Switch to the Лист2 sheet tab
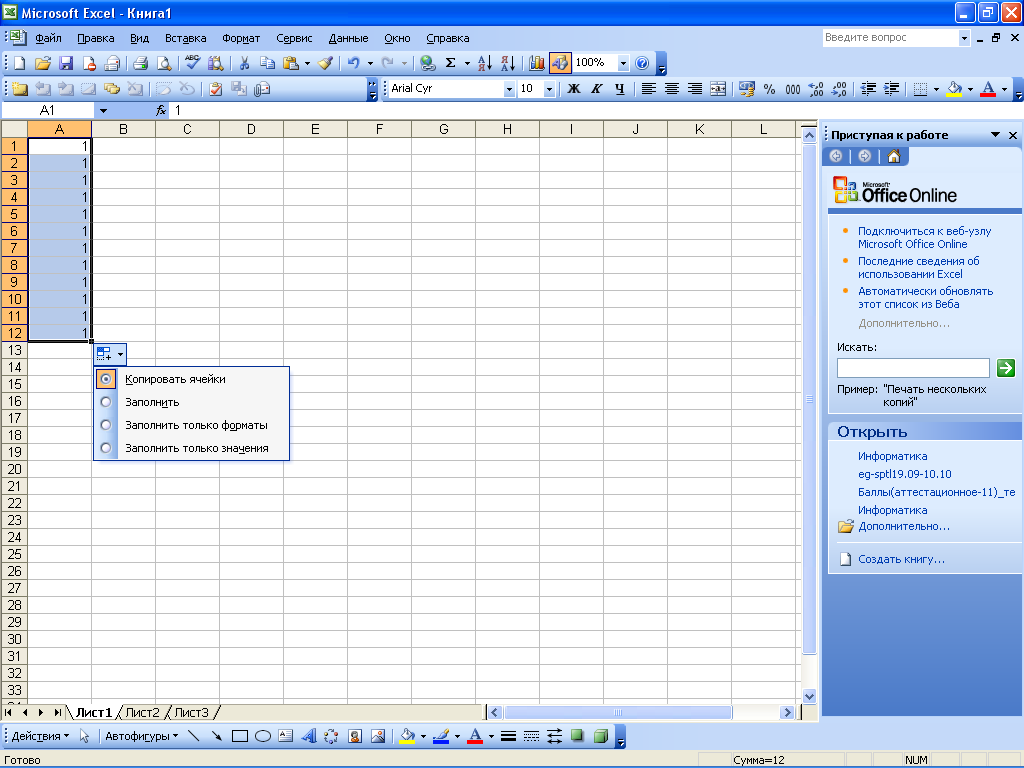This screenshot has width=1024, height=768. (142, 712)
